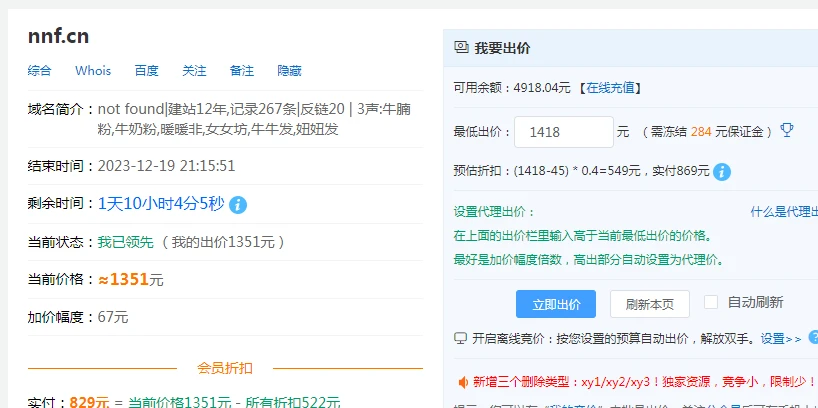
Task: Enable the 自动刷新 checkbox
Action: point(711,302)
